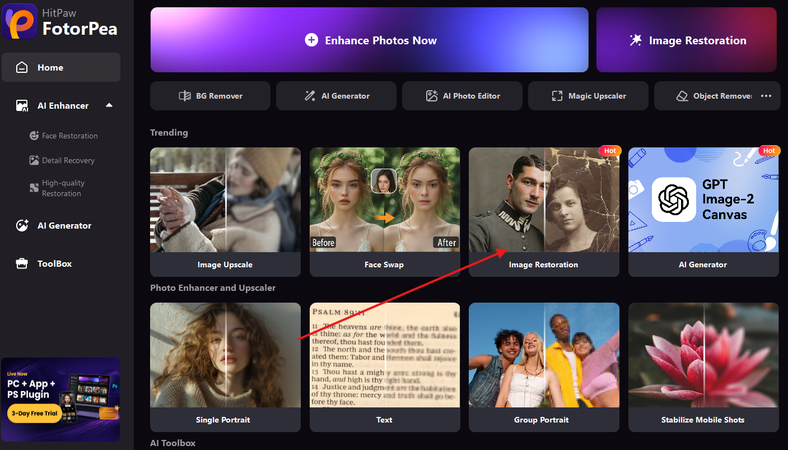The image size is (788, 450).
Task: Select the GPT Image-2 Canvas card
Action: [x=703, y=212]
